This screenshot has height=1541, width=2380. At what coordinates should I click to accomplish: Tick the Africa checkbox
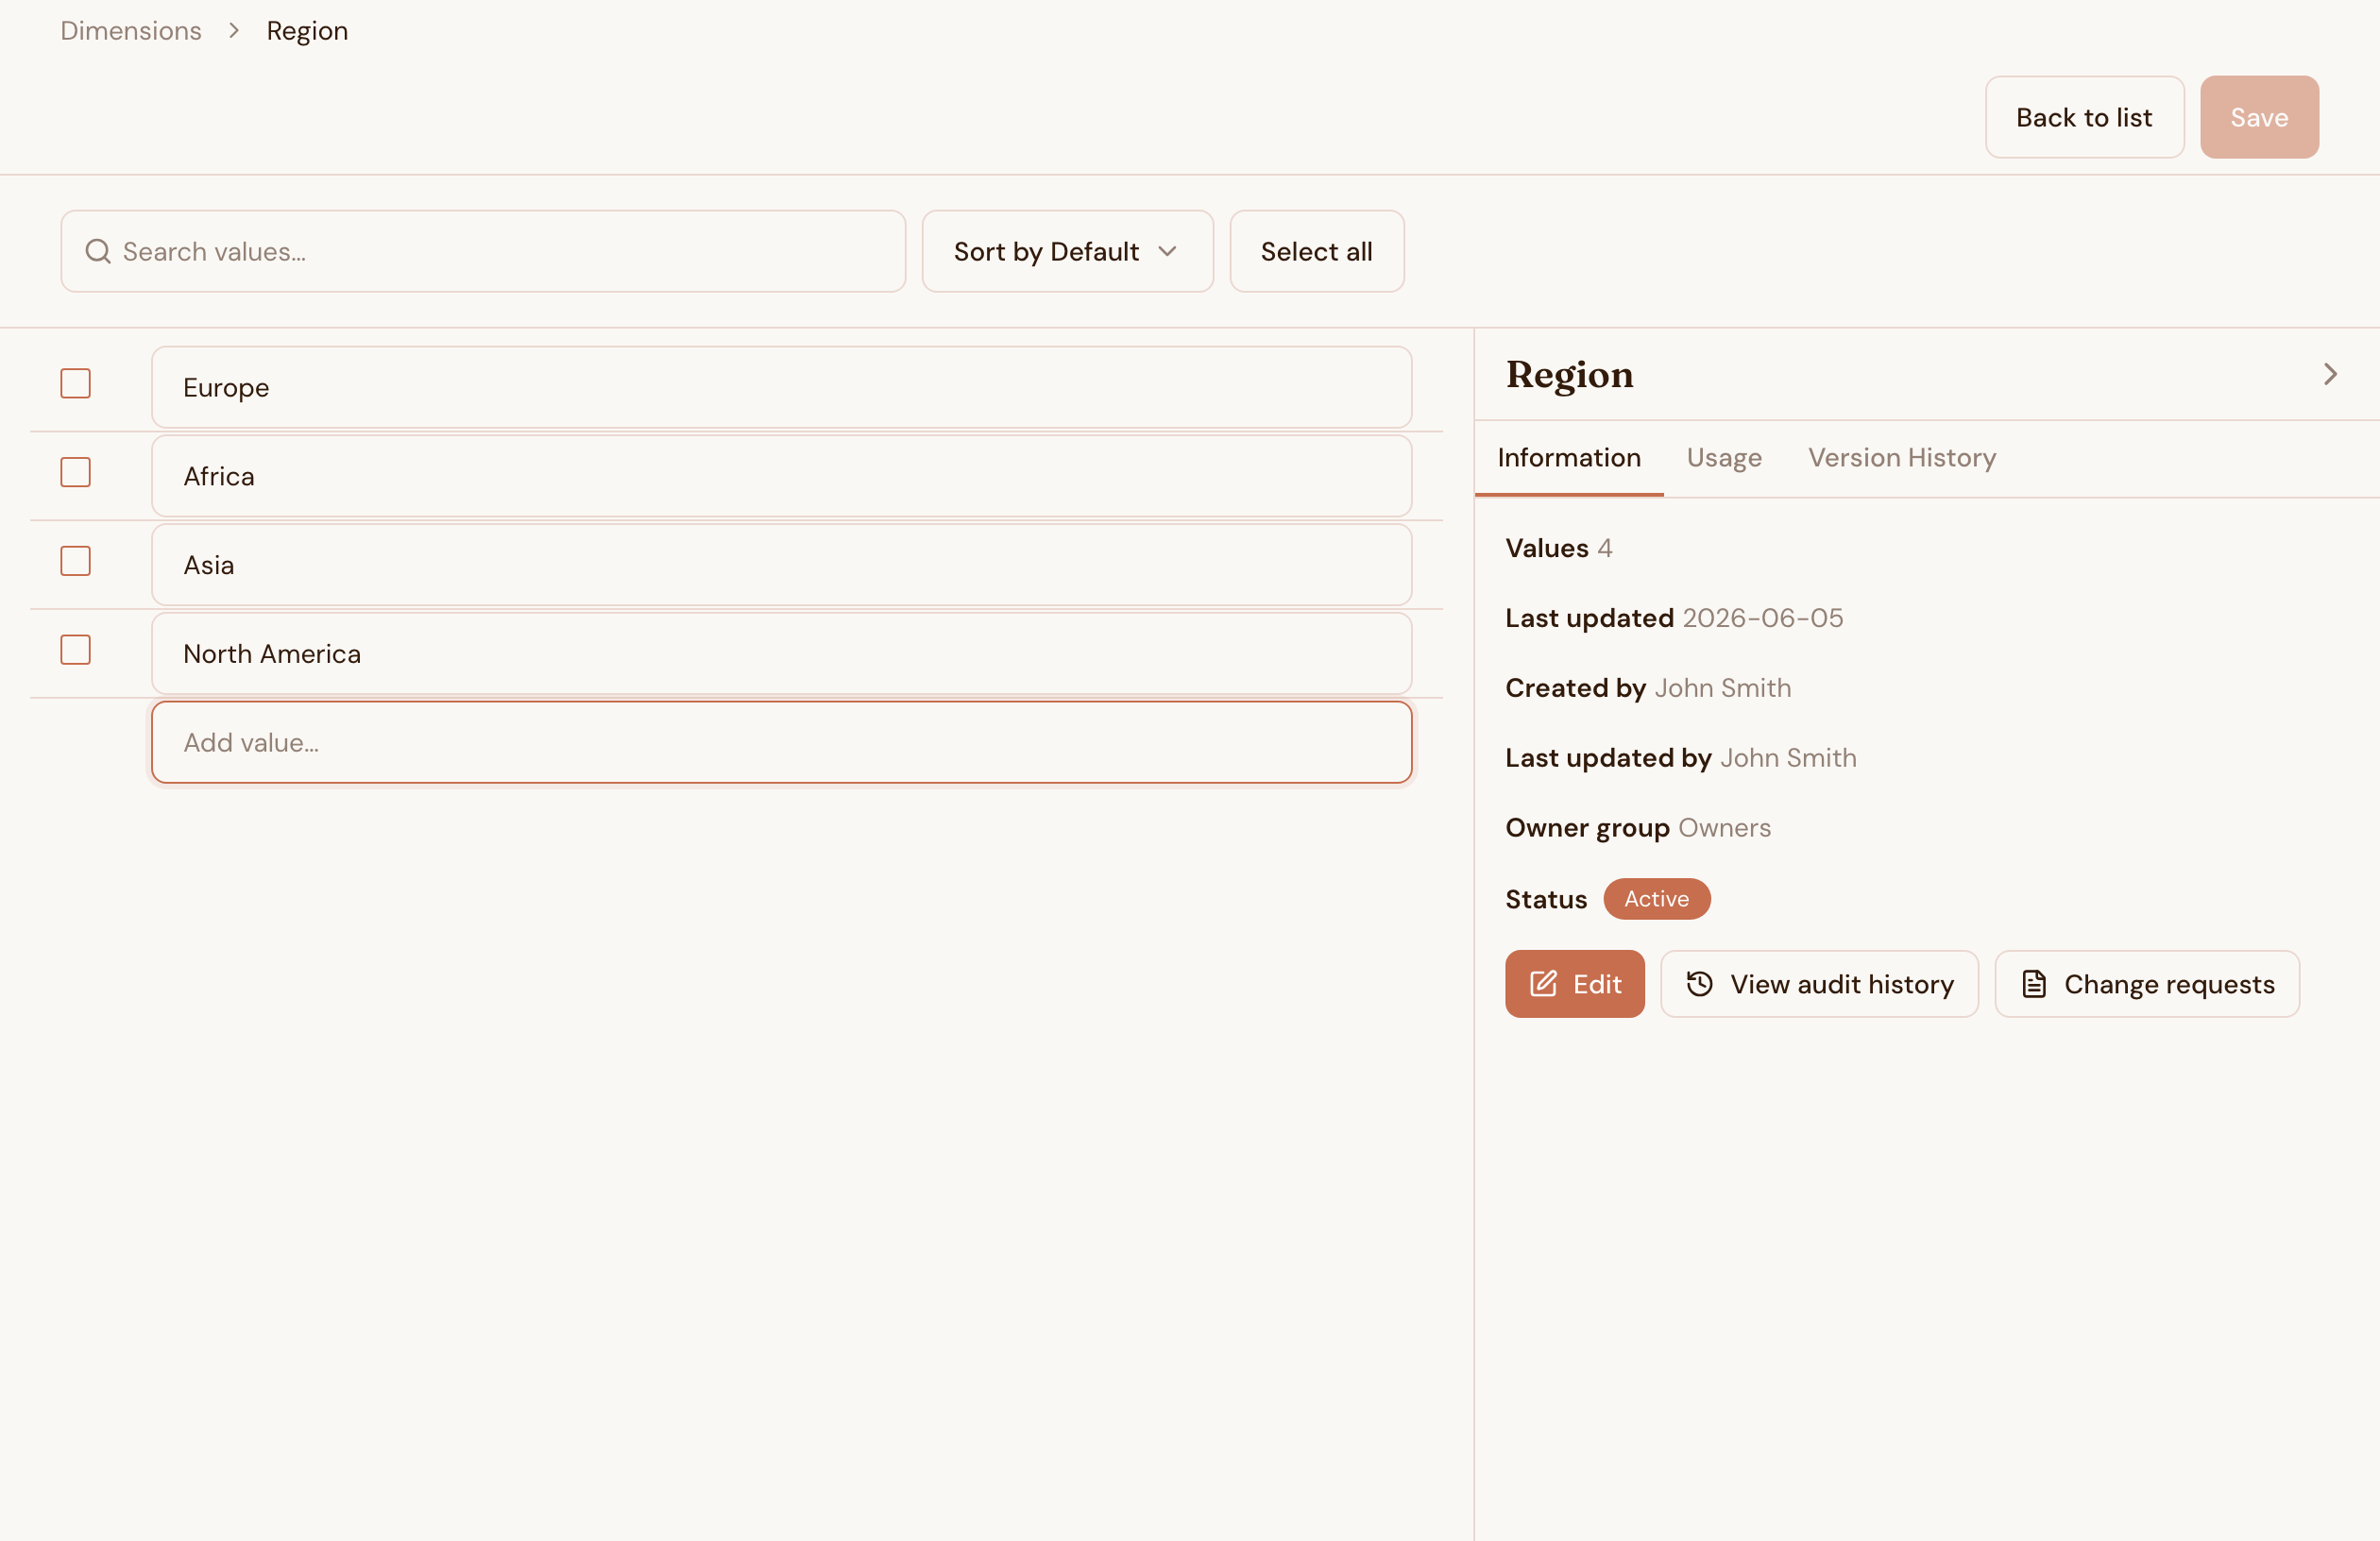coord(76,472)
